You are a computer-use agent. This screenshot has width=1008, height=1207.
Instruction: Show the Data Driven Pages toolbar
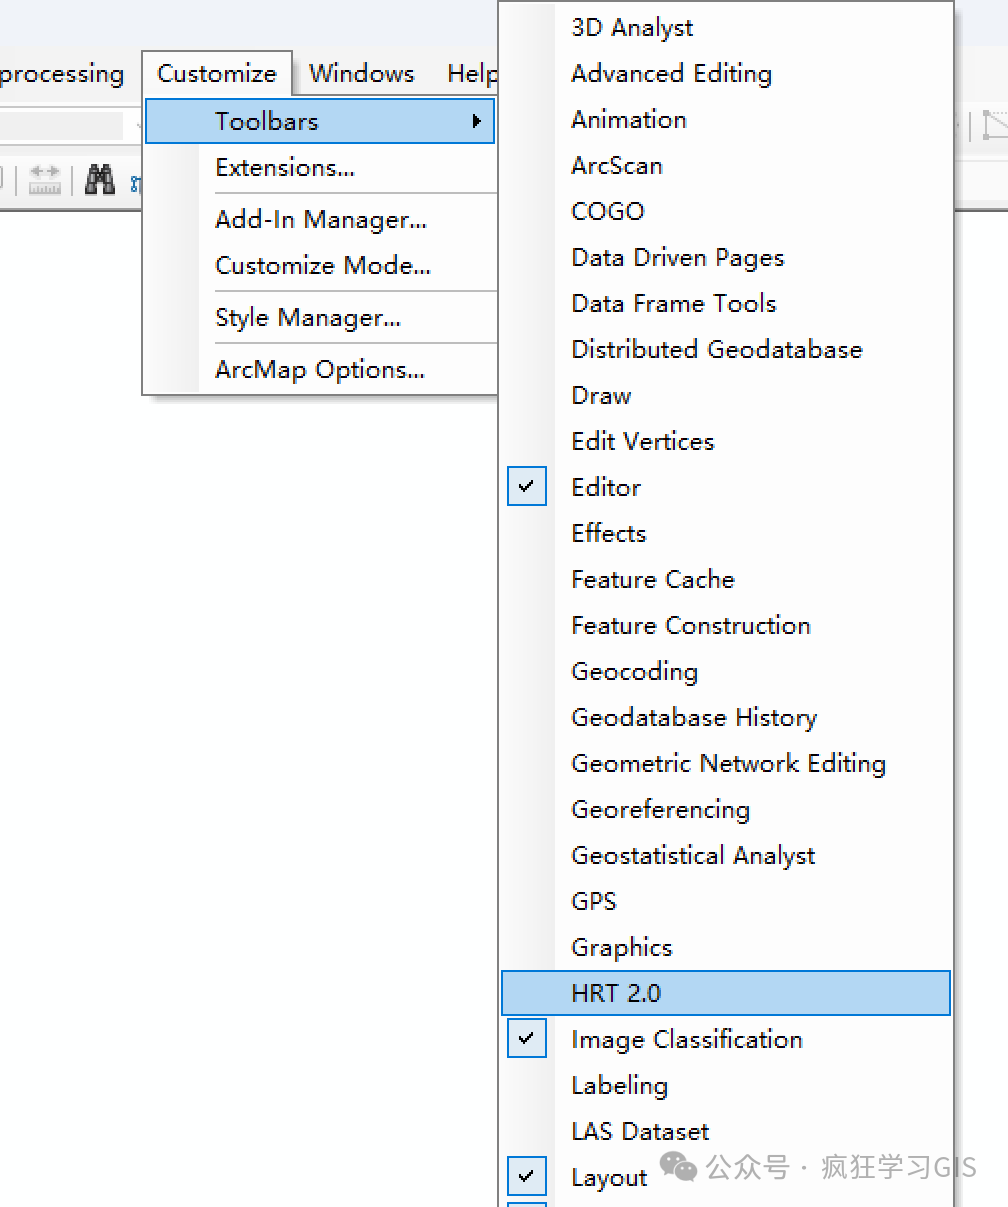point(726,257)
